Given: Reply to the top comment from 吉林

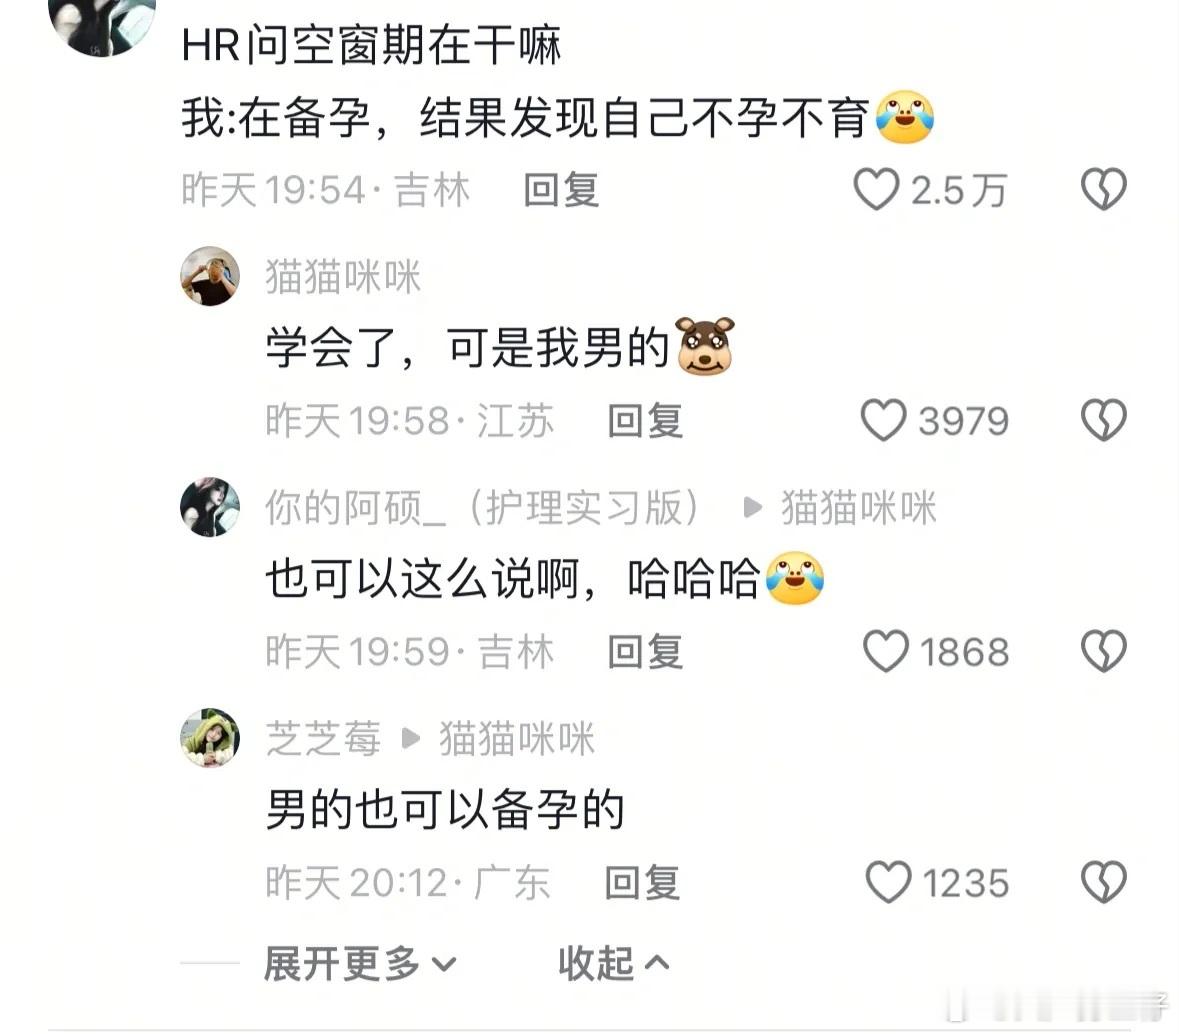Looking at the screenshot, I should [561, 190].
